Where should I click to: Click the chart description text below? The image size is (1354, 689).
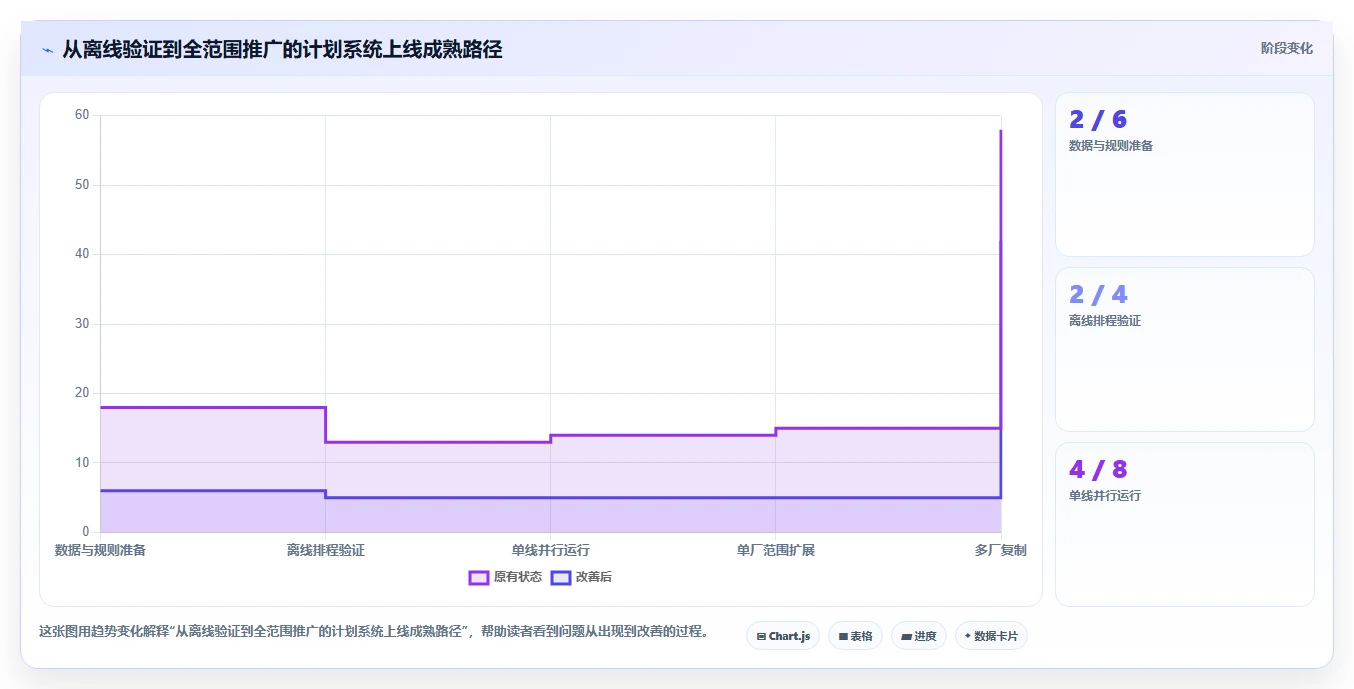(x=374, y=632)
